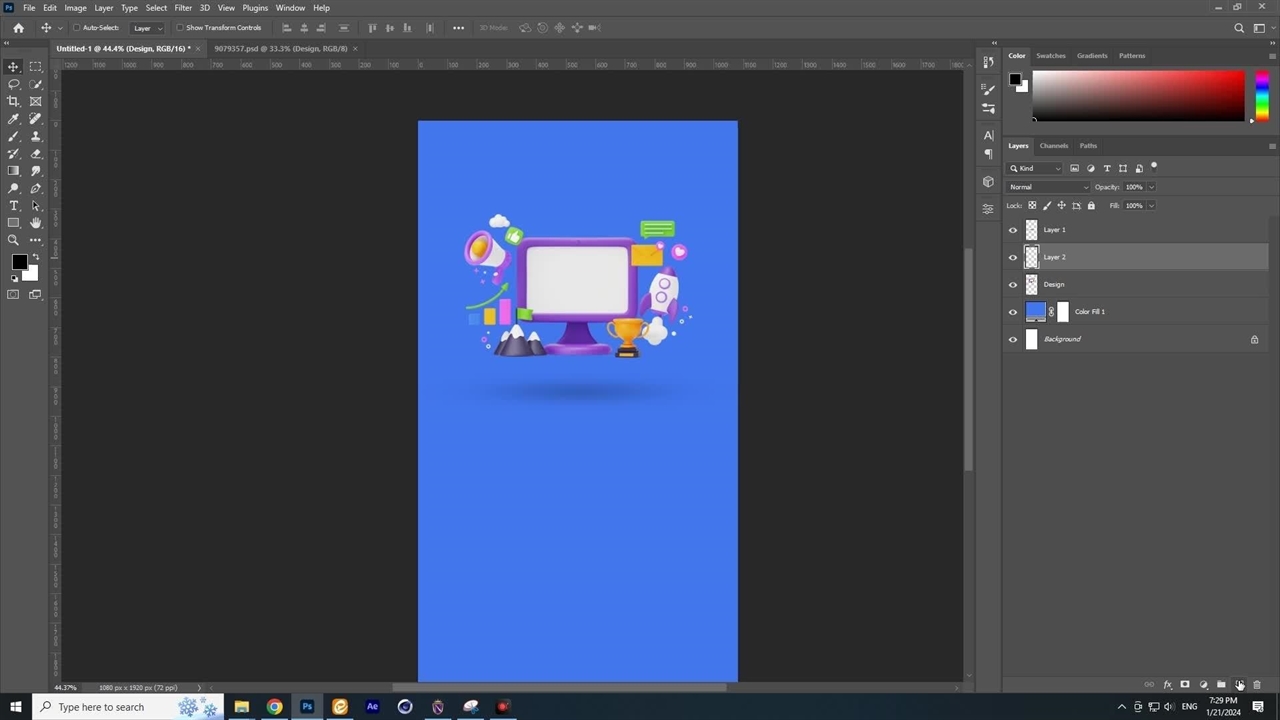Enable the Auto-Select checkbox
The height and width of the screenshot is (720, 1280).
point(78,28)
